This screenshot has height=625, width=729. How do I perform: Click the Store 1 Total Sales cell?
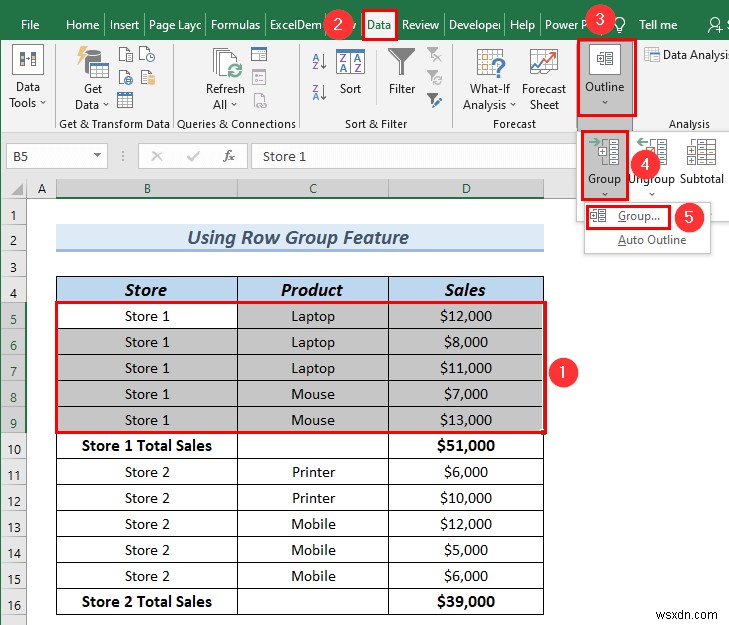click(x=147, y=446)
